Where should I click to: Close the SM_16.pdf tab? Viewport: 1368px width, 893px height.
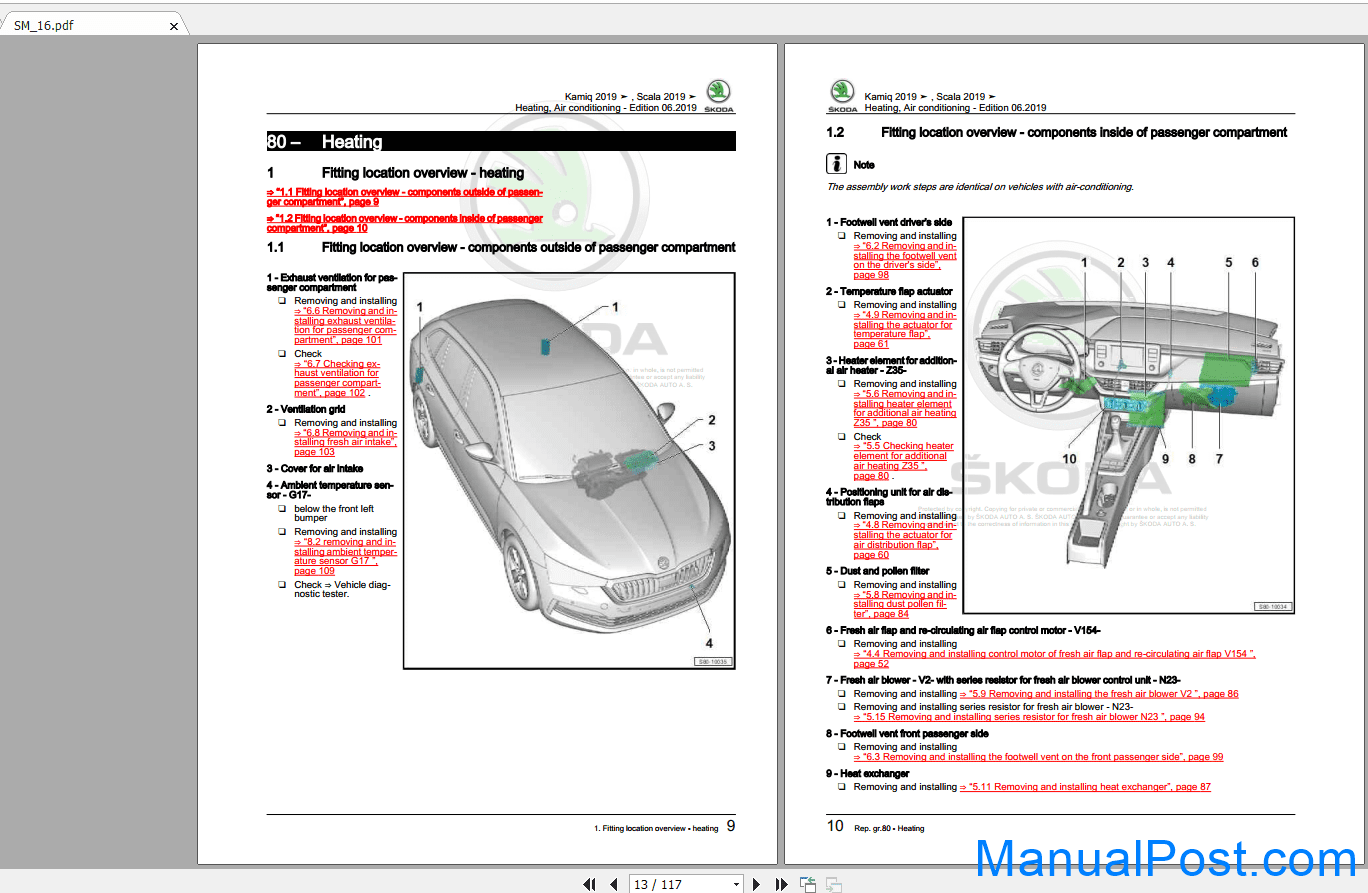(x=174, y=26)
